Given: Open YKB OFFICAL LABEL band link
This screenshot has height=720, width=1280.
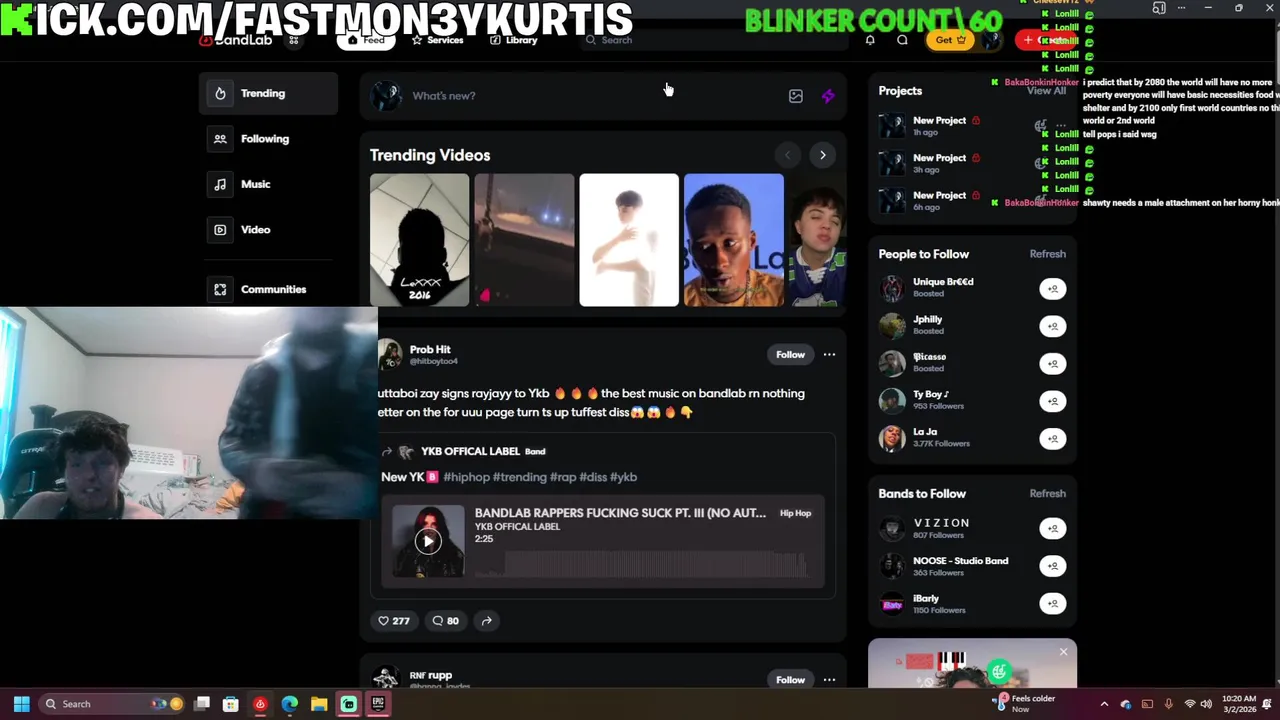Looking at the screenshot, I should tap(470, 451).
